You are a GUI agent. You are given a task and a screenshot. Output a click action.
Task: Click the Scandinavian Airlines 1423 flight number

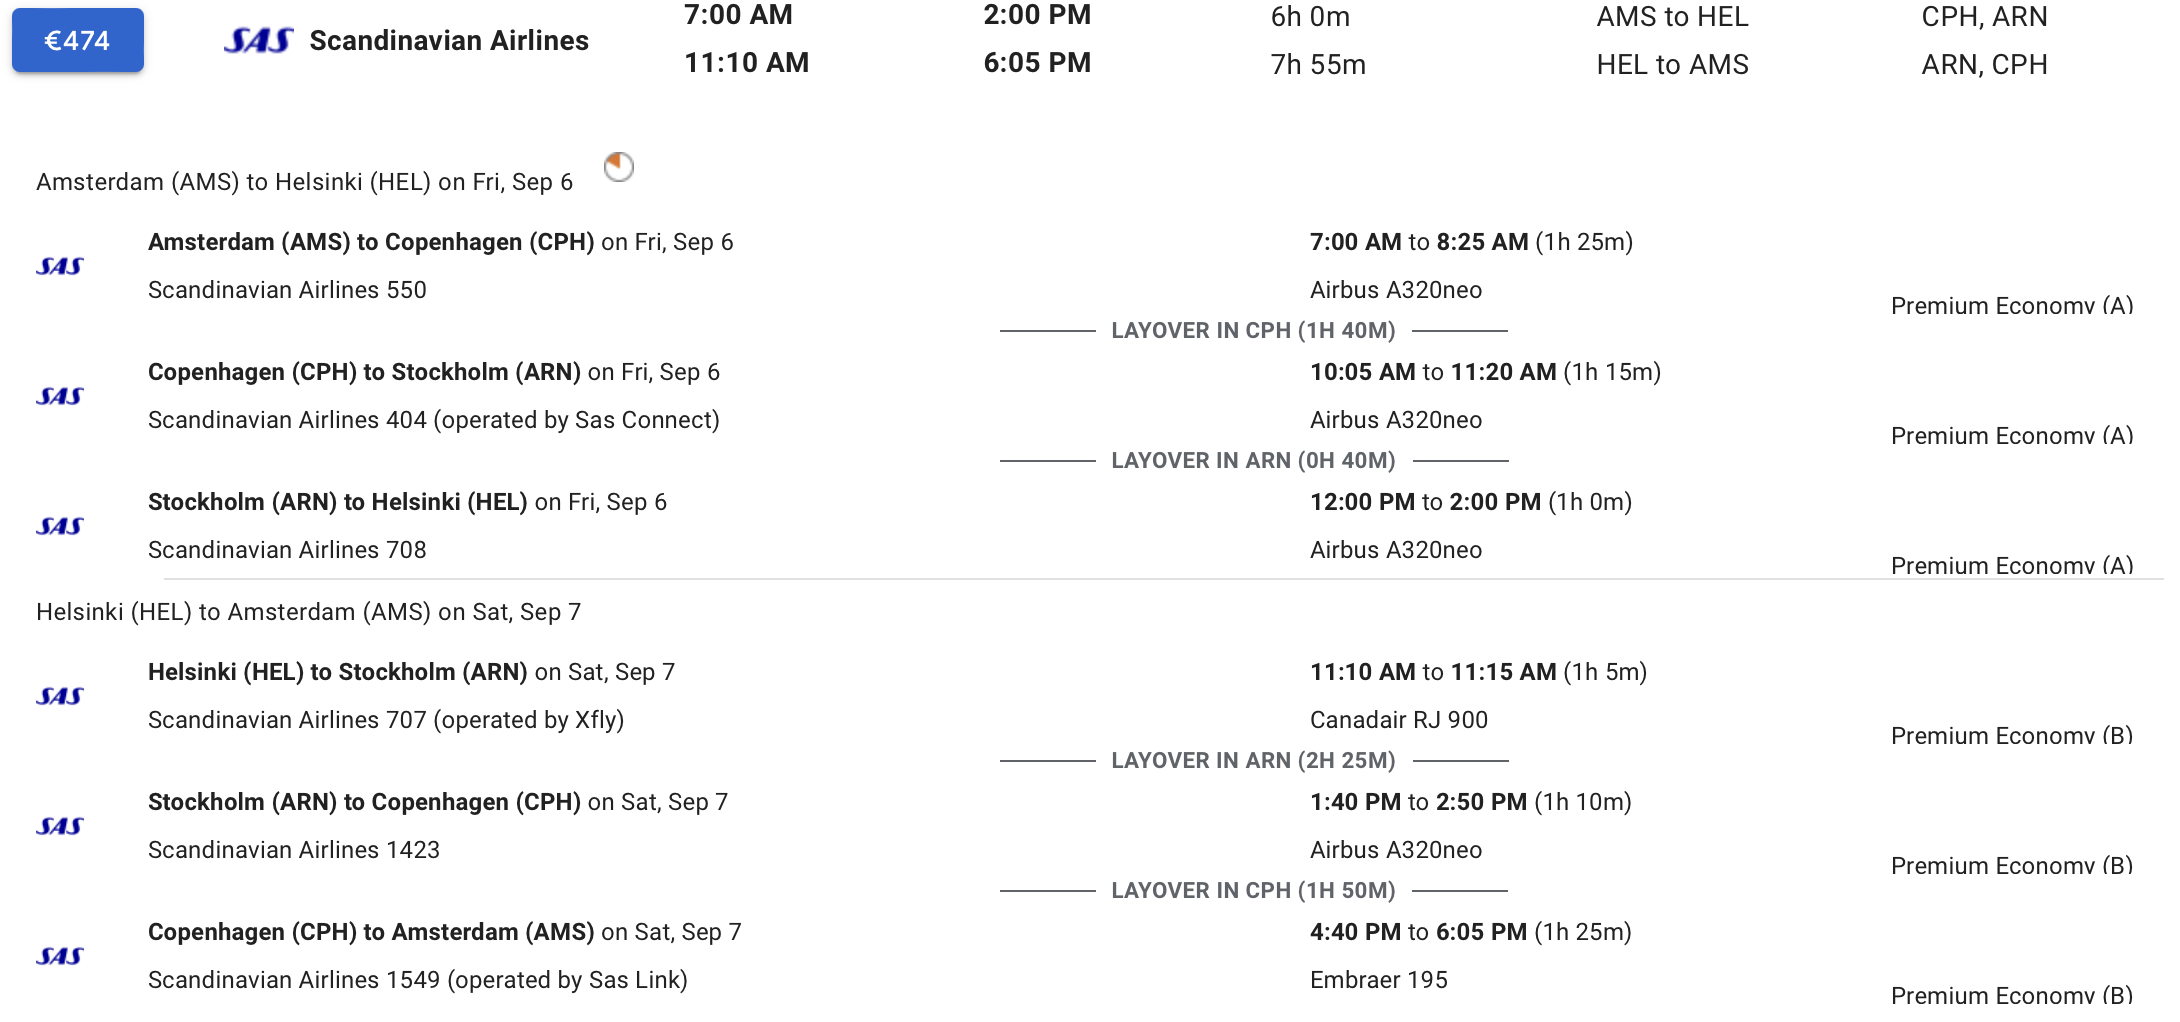[294, 850]
